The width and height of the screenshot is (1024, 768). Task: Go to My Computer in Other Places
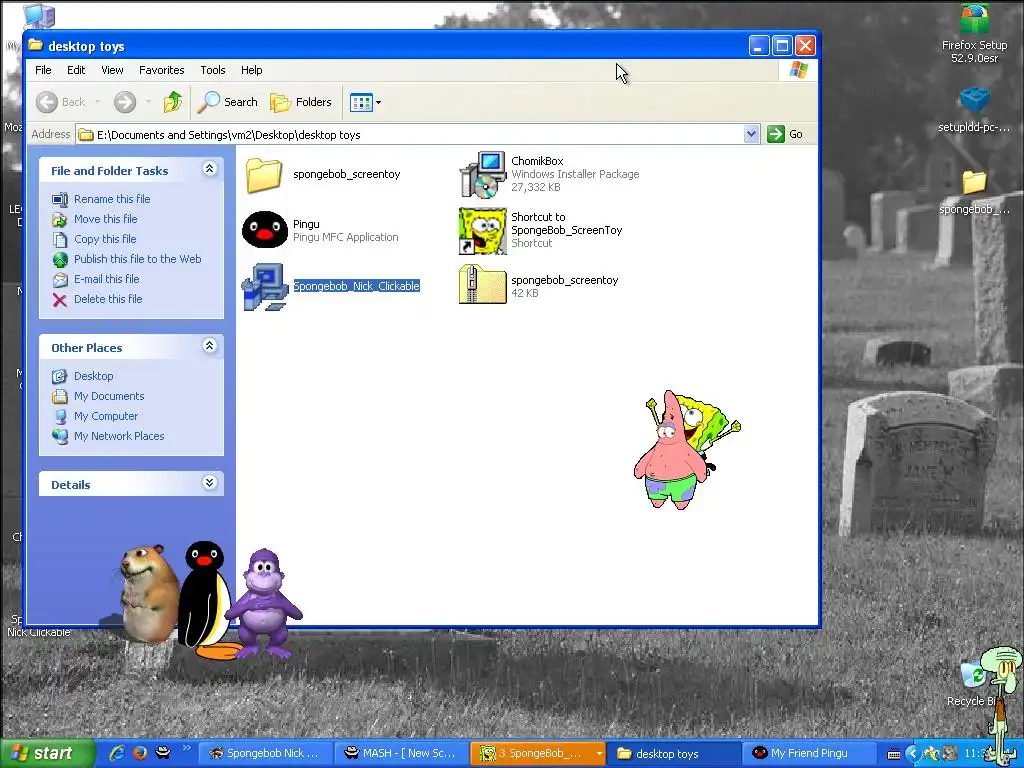[x=106, y=416]
